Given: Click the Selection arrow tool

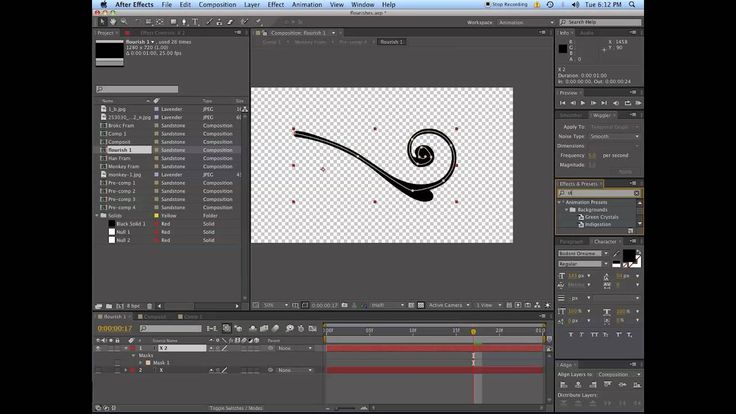Looking at the screenshot, I should click(x=100, y=20).
